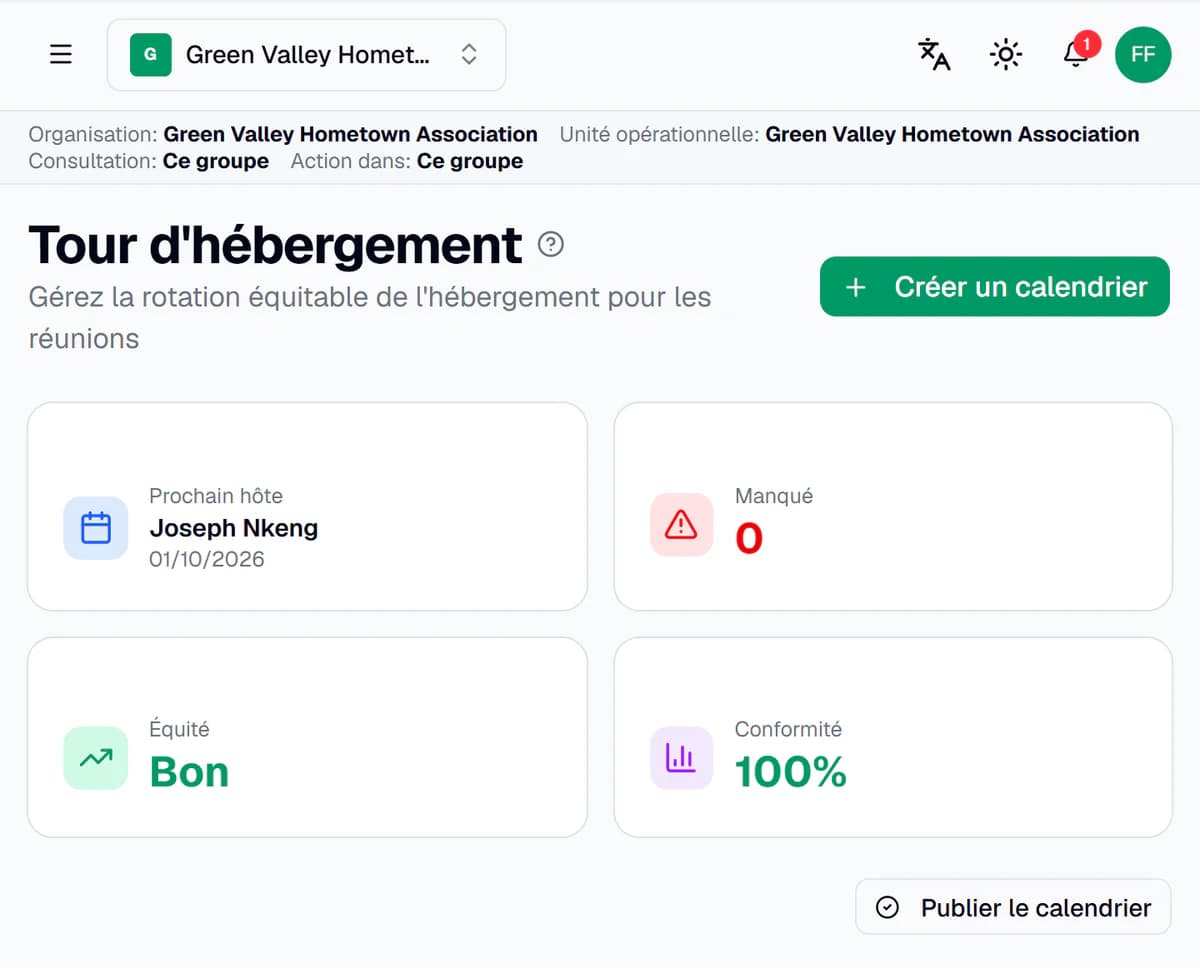Screen dimensions: 1200x968
Task: Click the blue calendar icon on Prochain hôte card
Action: tap(96, 527)
